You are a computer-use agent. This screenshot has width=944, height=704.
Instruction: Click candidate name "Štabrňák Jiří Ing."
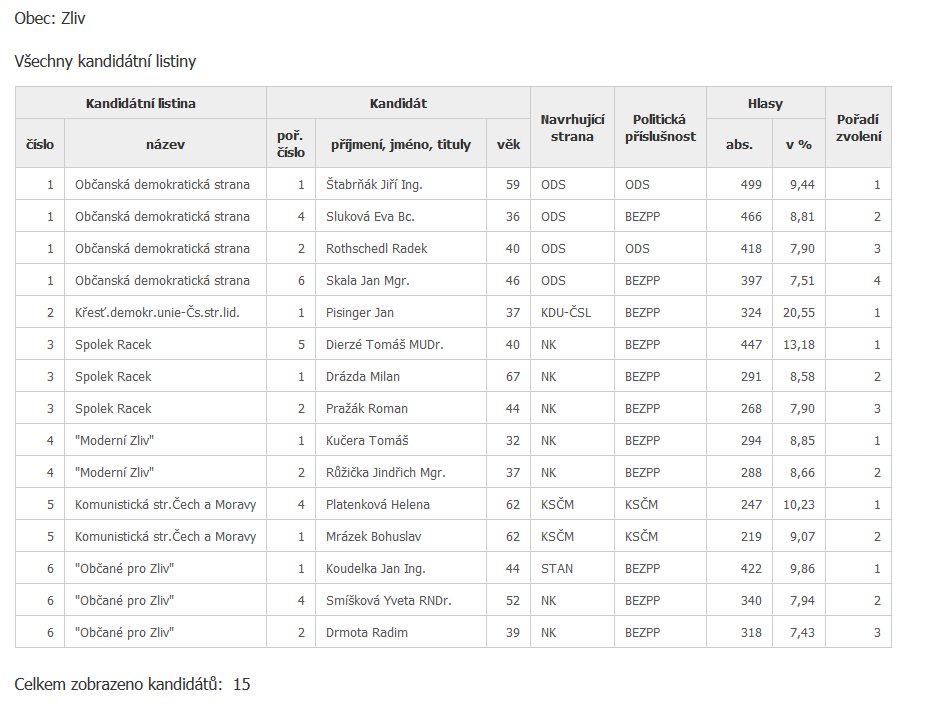click(374, 184)
